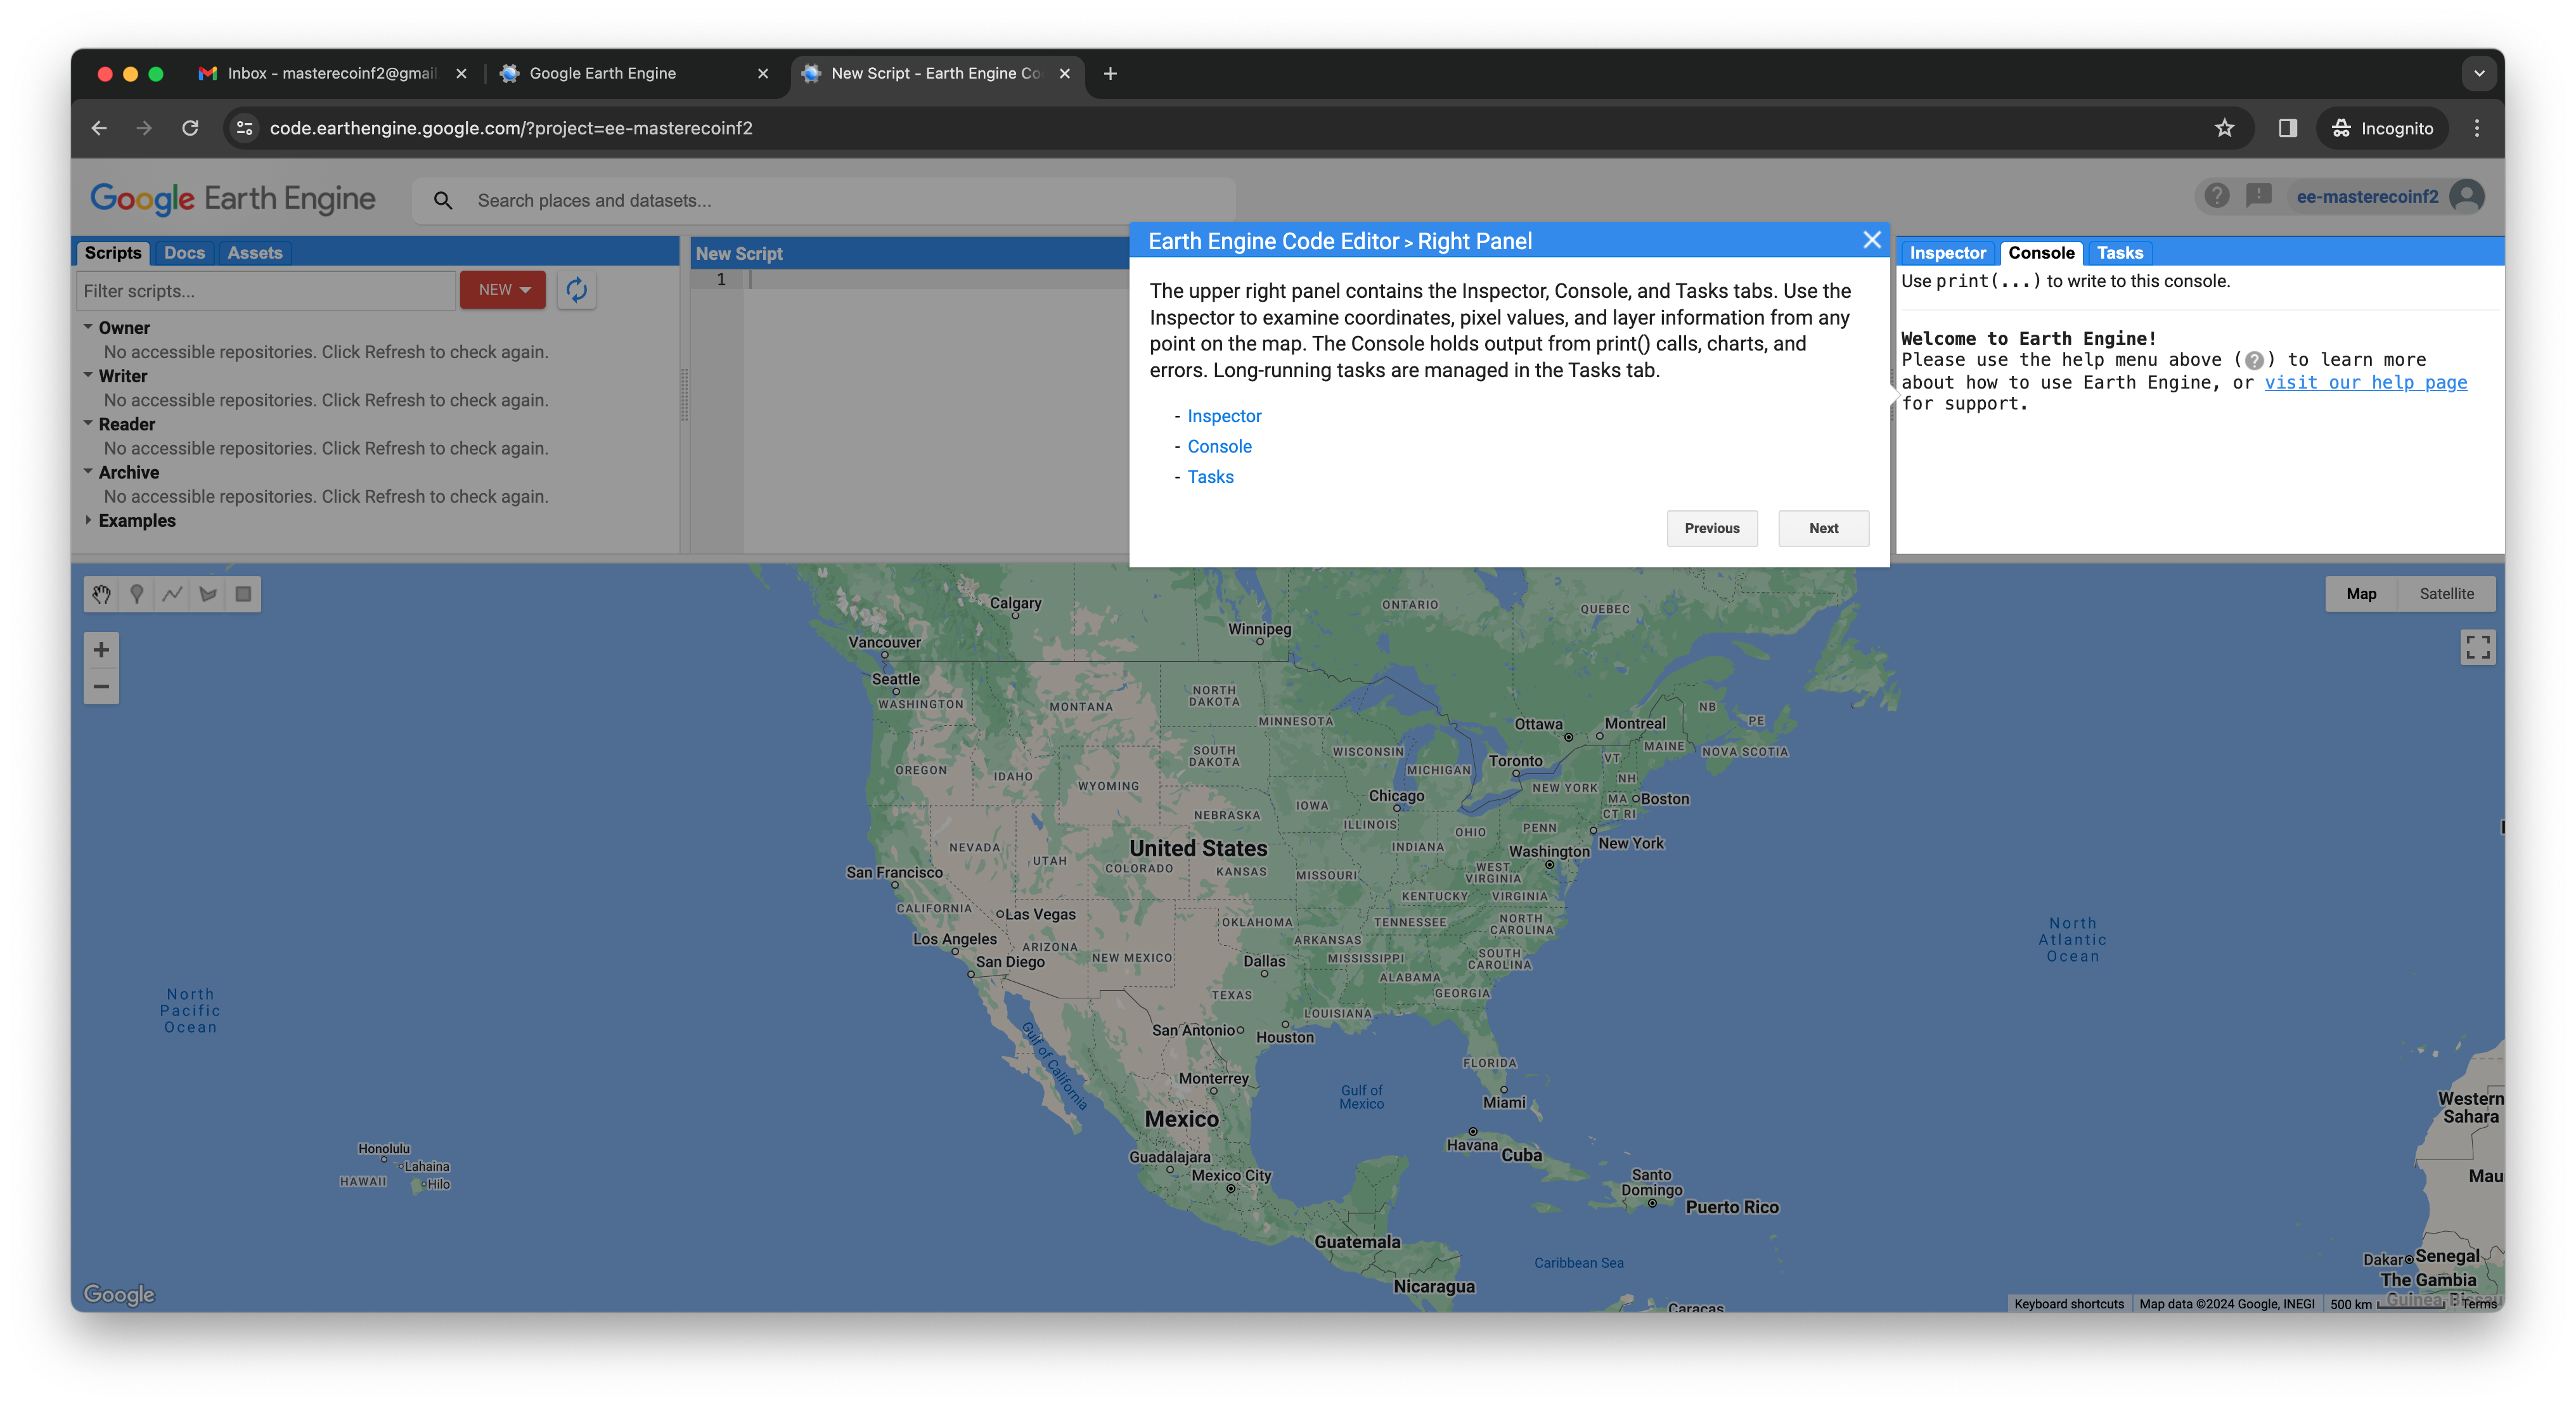Image resolution: width=2576 pixels, height=1406 pixels.
Task: Select the draw rectangle tool
Action: (243, 594)
